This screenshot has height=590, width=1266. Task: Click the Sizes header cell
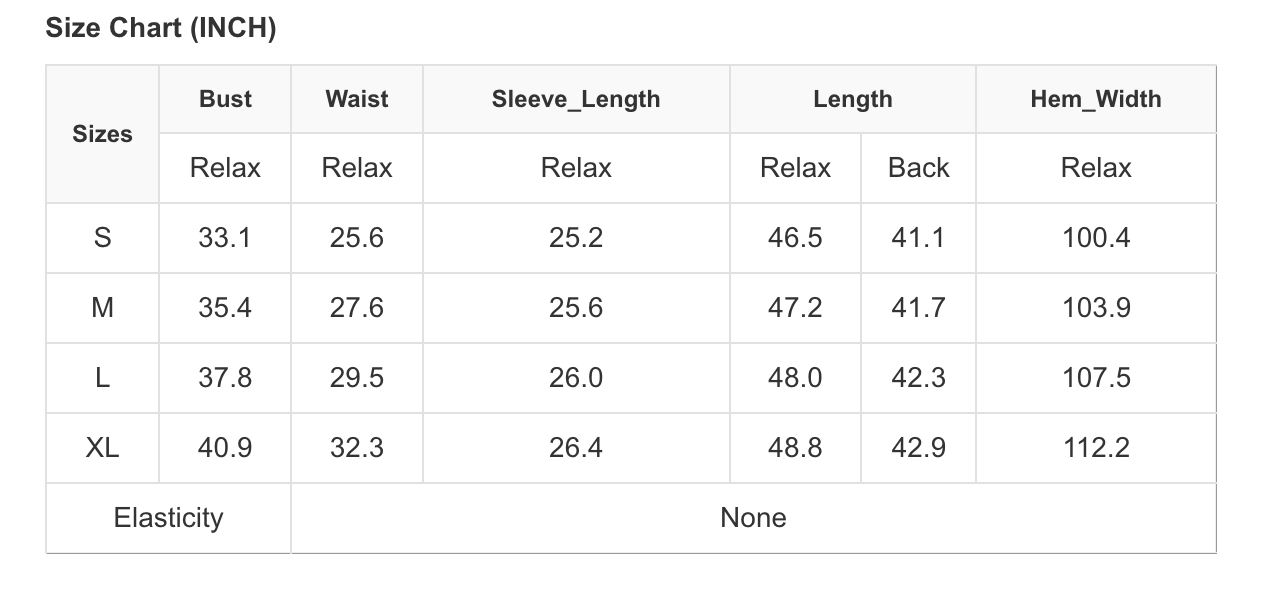coord(102,134)
